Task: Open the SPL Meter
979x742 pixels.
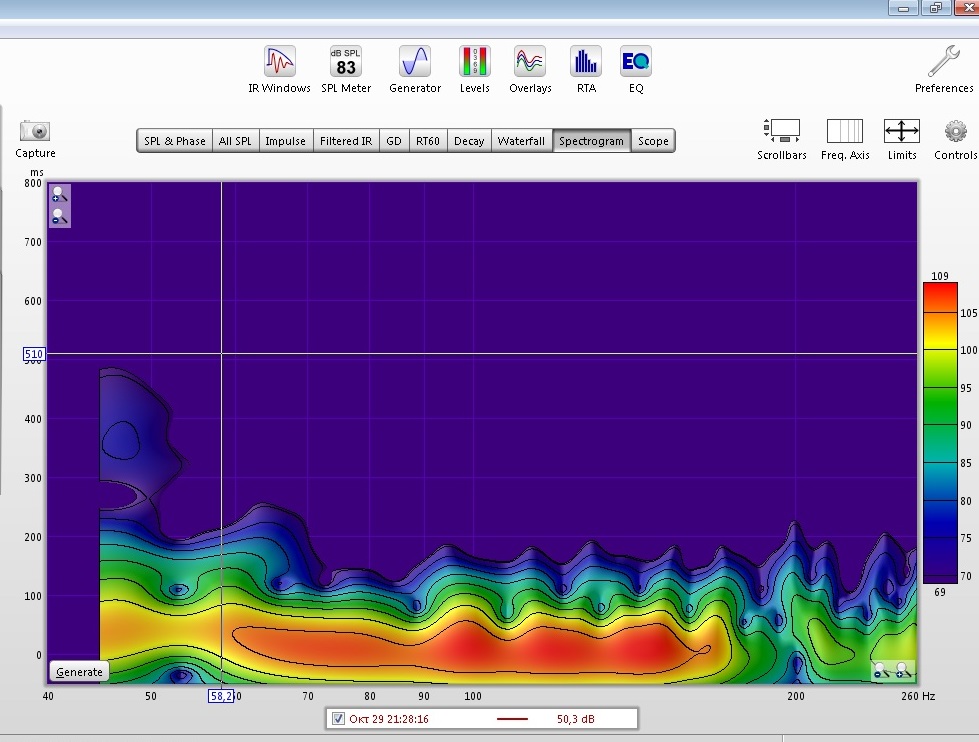Action: click(345, 62)
